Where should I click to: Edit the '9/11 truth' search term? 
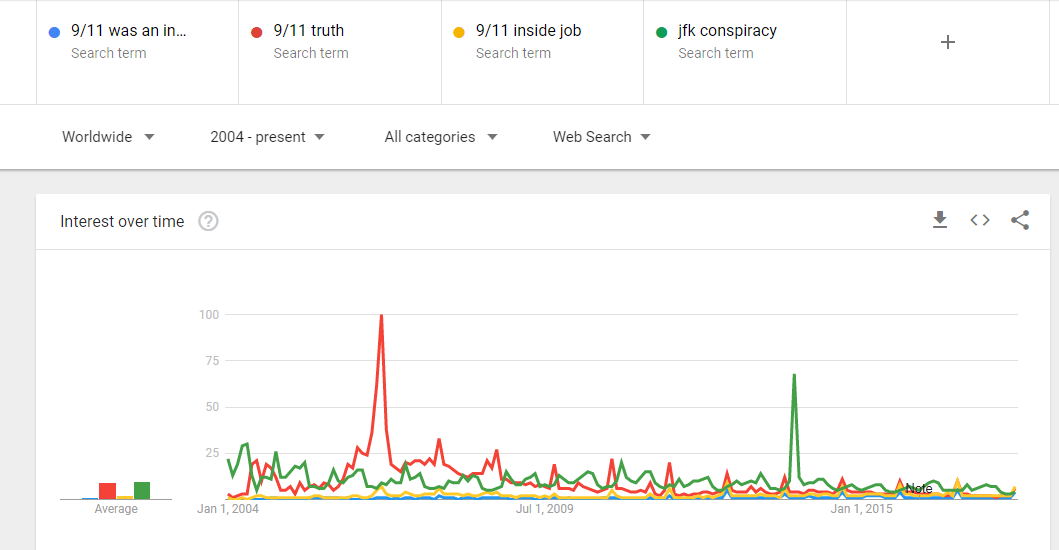[x=309, y=31]
